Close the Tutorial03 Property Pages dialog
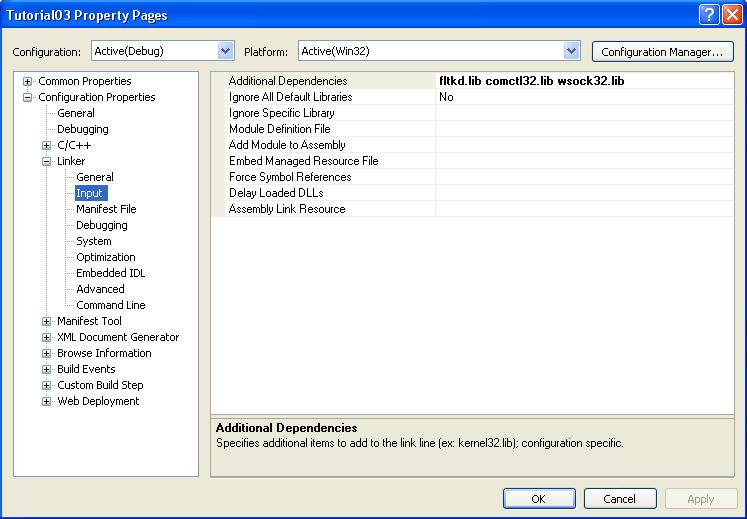747x519 pixels. [x=732, y=15]
